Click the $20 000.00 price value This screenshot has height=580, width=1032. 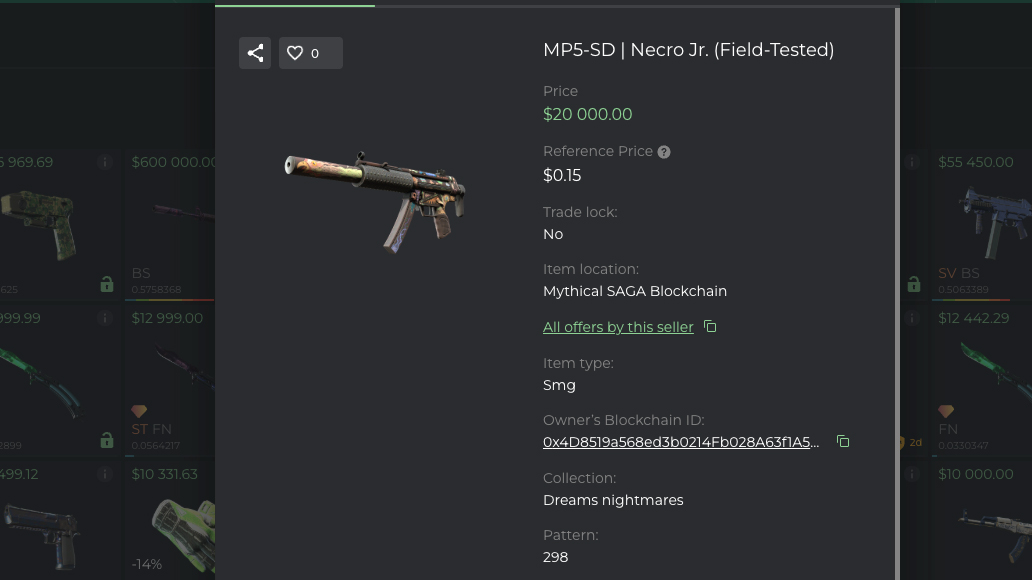(587, 114)
